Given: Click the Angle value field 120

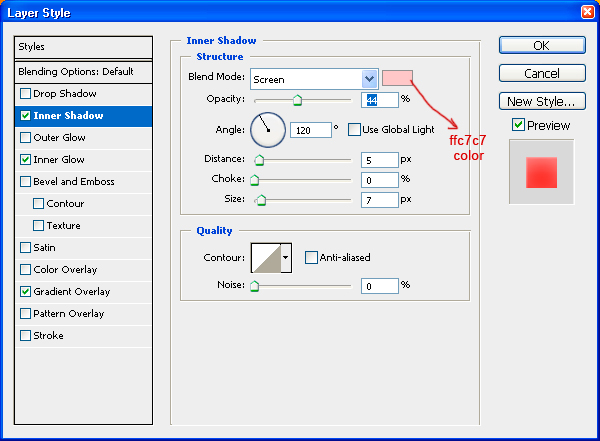Looking at the screenshot, I should [x=311, y=130].
